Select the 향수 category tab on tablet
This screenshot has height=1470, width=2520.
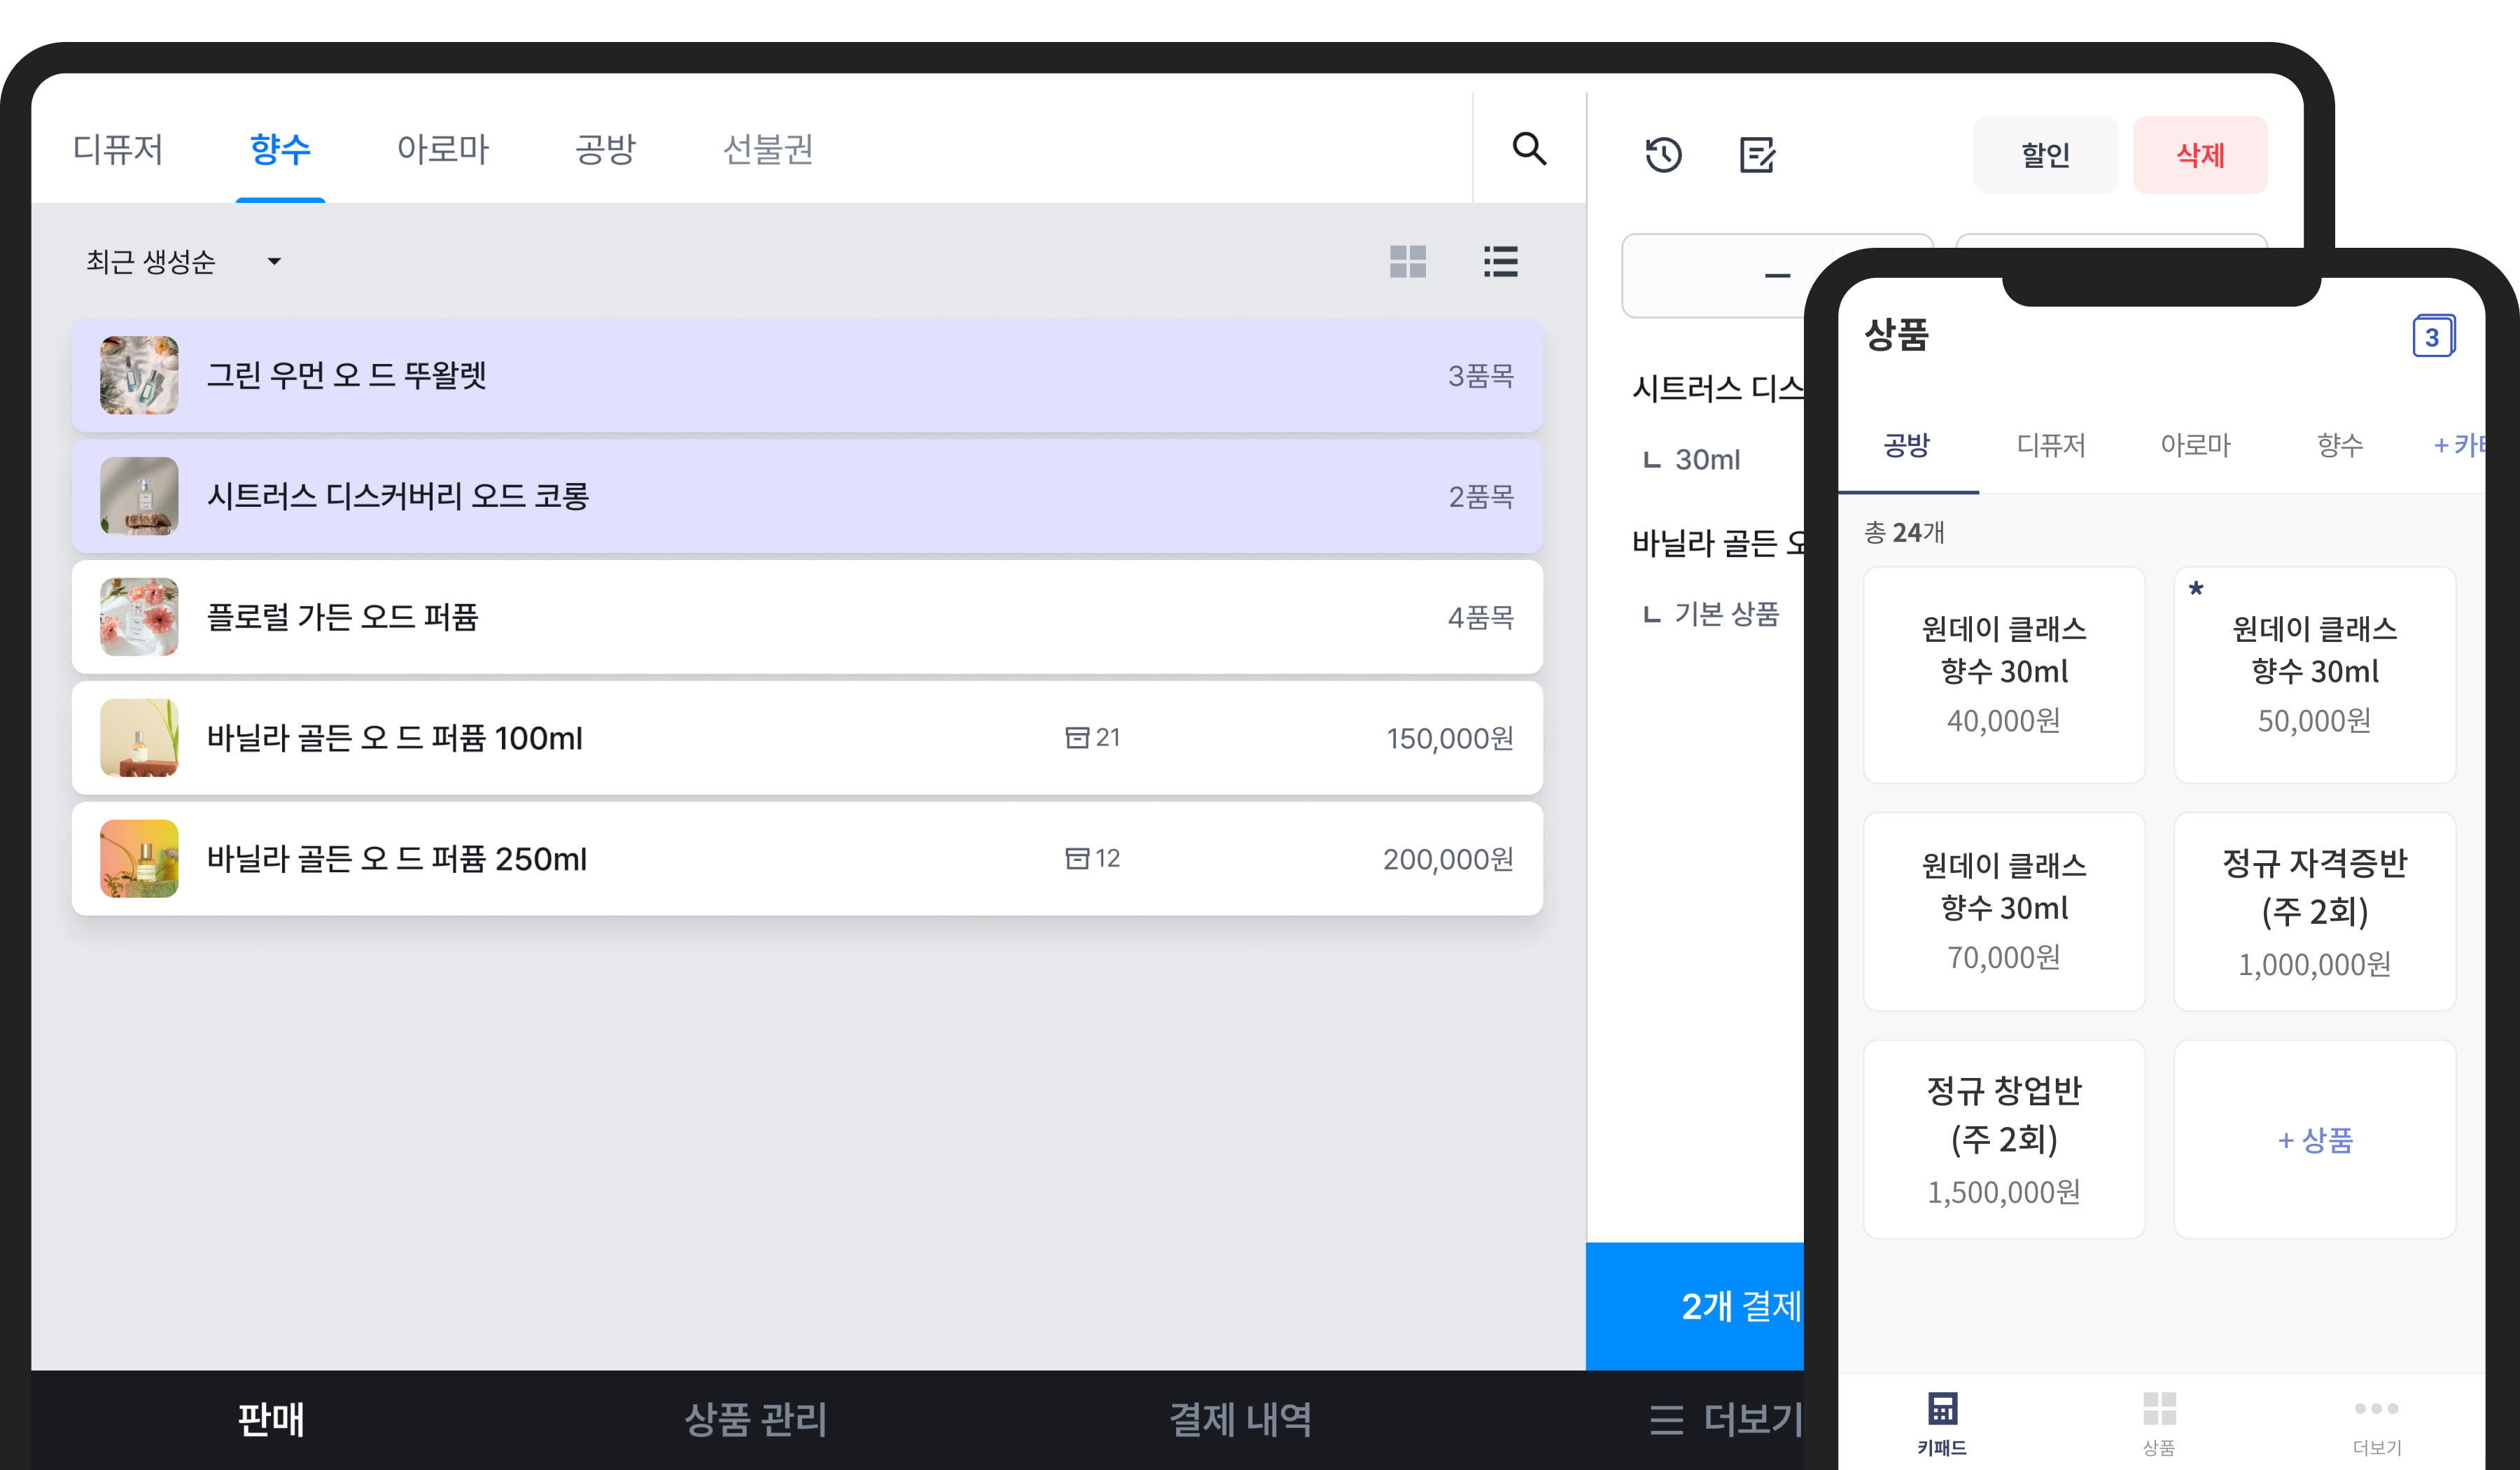pyautogui.click(x=280, y=149)
